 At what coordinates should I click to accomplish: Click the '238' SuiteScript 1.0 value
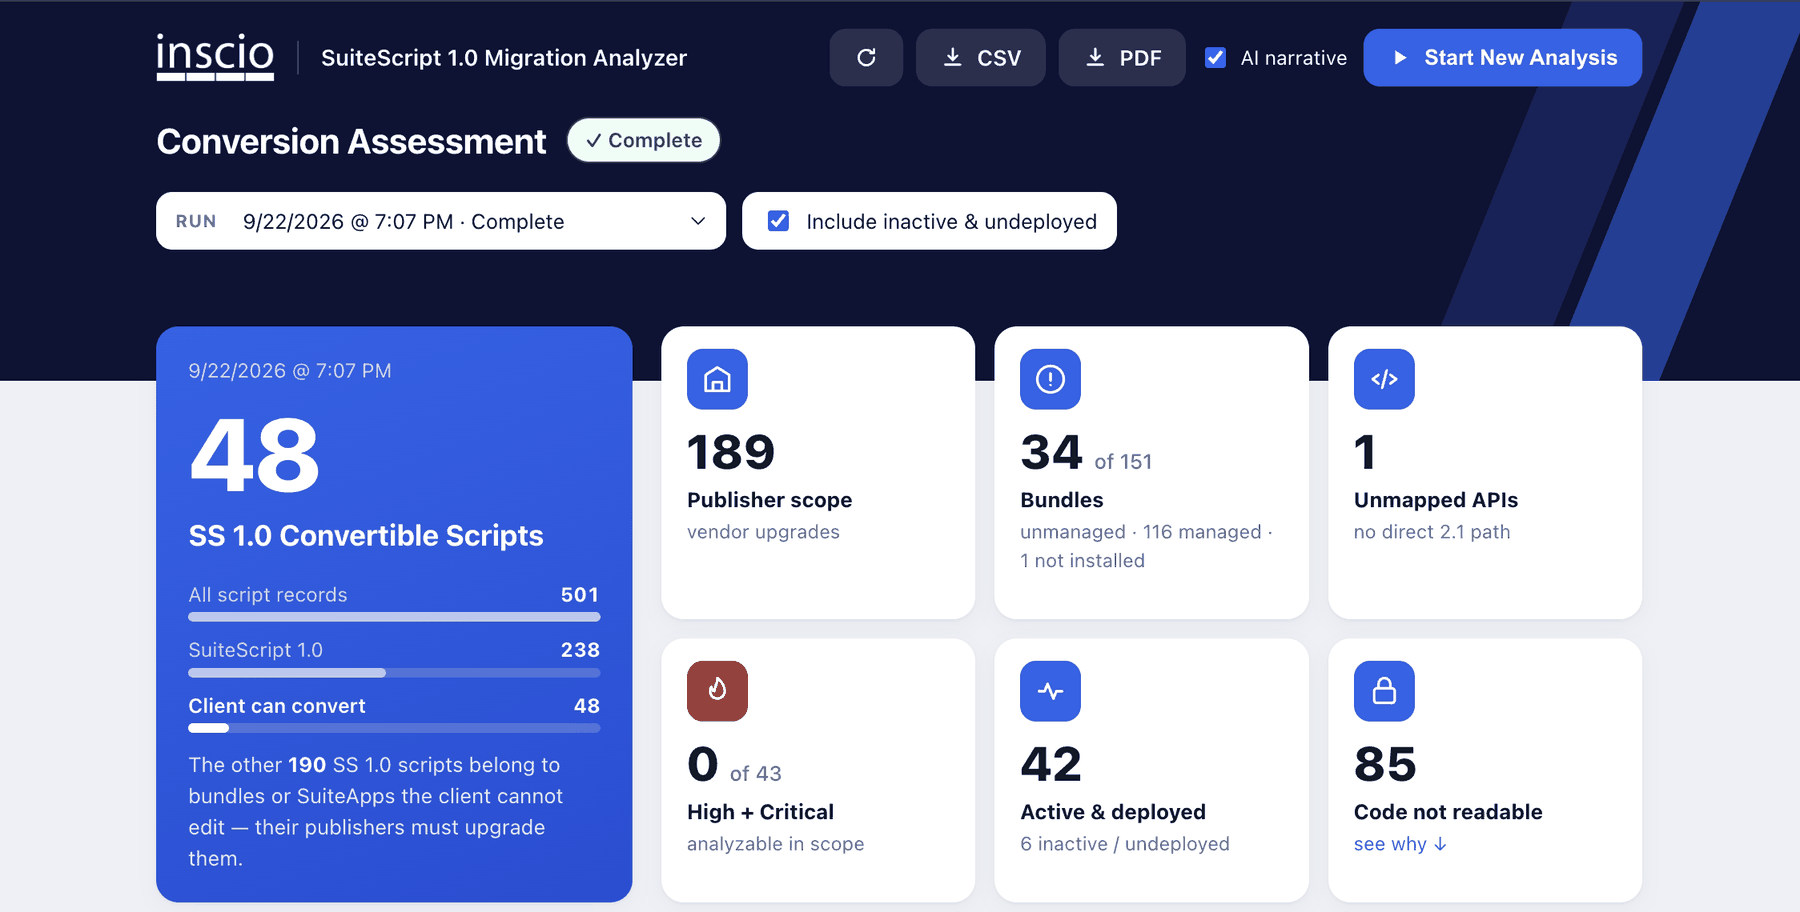(580, 650)
